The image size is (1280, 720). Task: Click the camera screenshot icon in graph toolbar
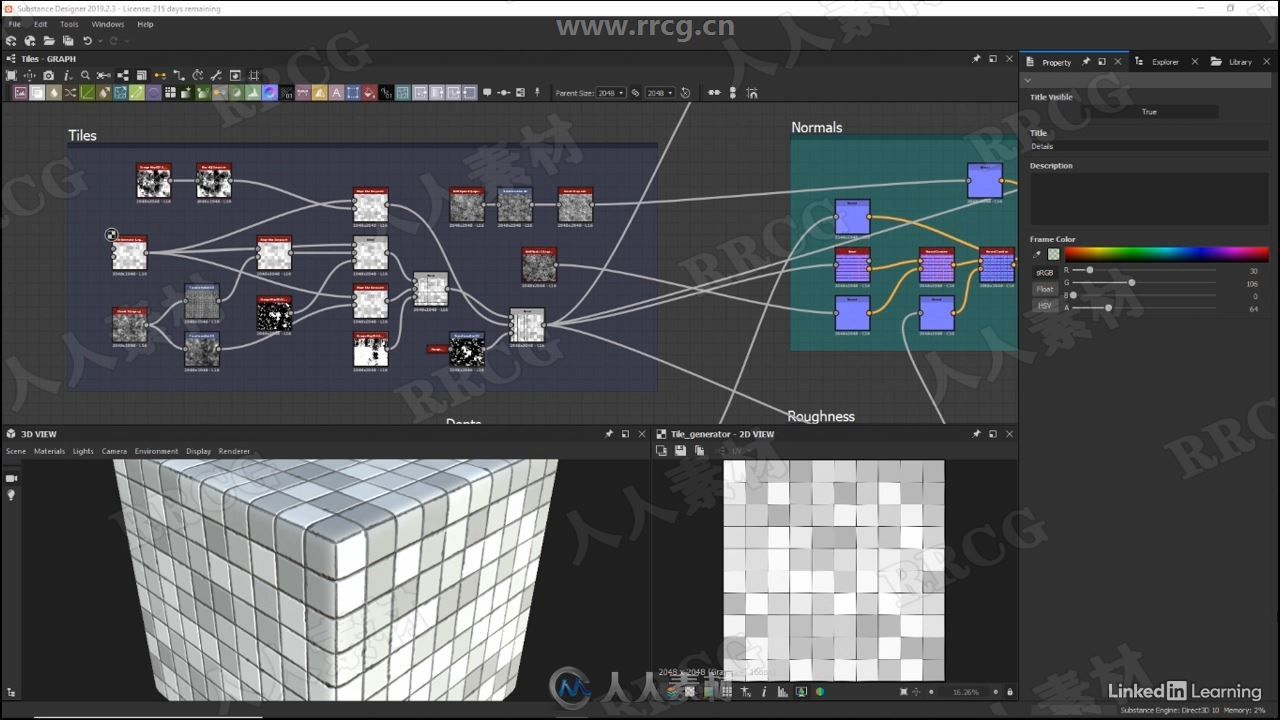(48, 76)
